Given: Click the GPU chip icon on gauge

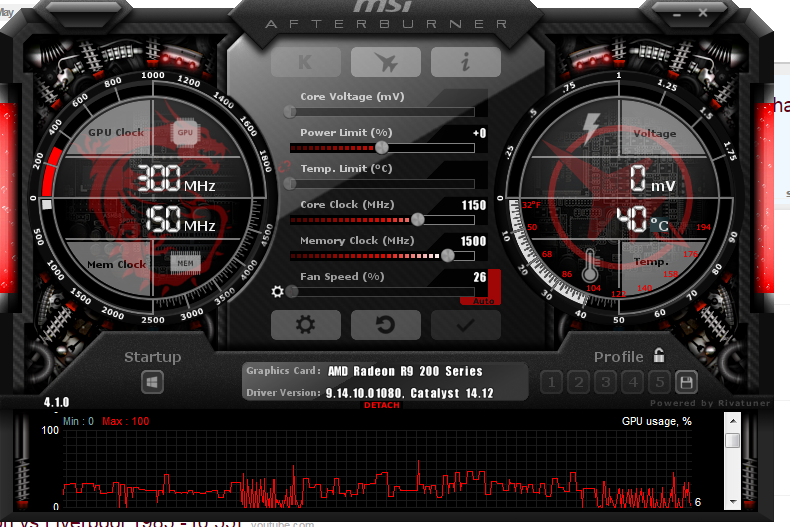Looking at the screenshot, I should (185, 133).
